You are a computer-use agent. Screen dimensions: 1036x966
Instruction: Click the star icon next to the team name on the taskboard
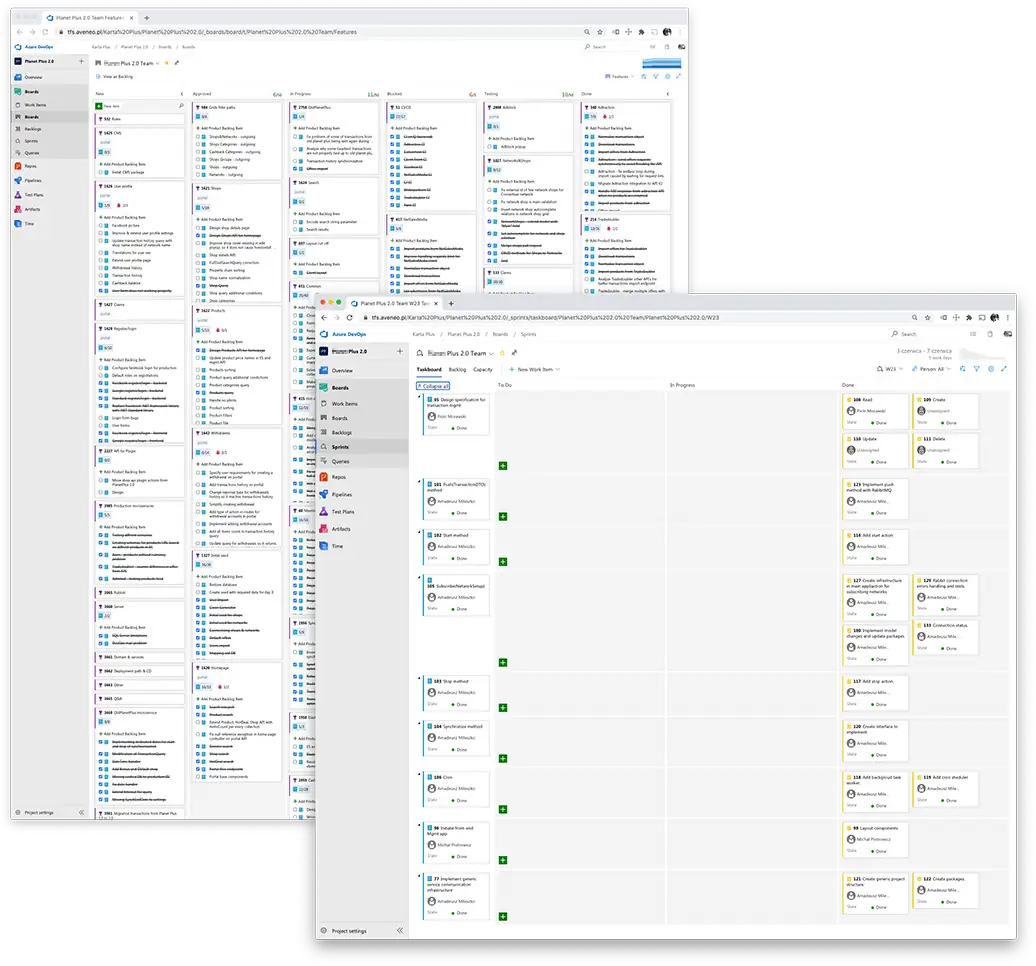(500, 353)
